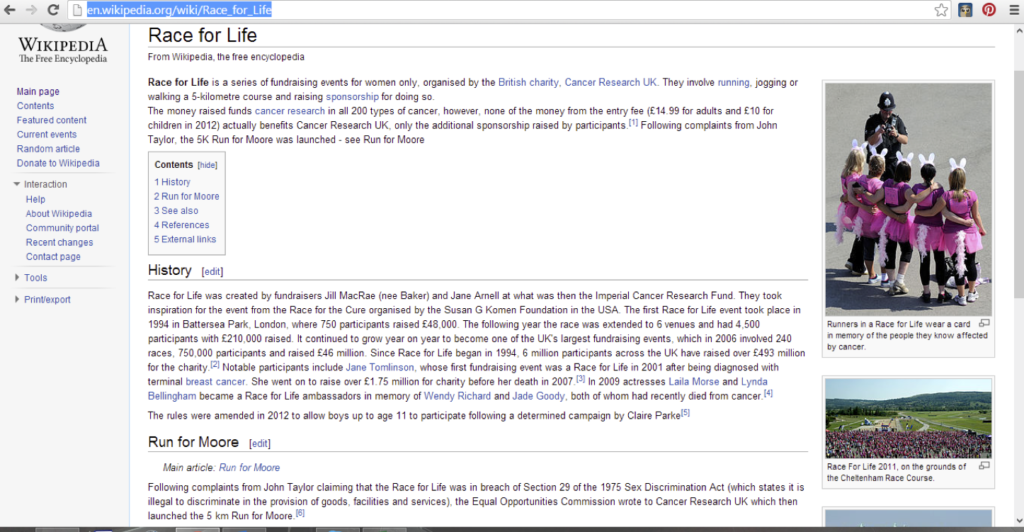Hide the Contents table
The height and width of the screenshot is (532, 1024).
coord(208,165)
